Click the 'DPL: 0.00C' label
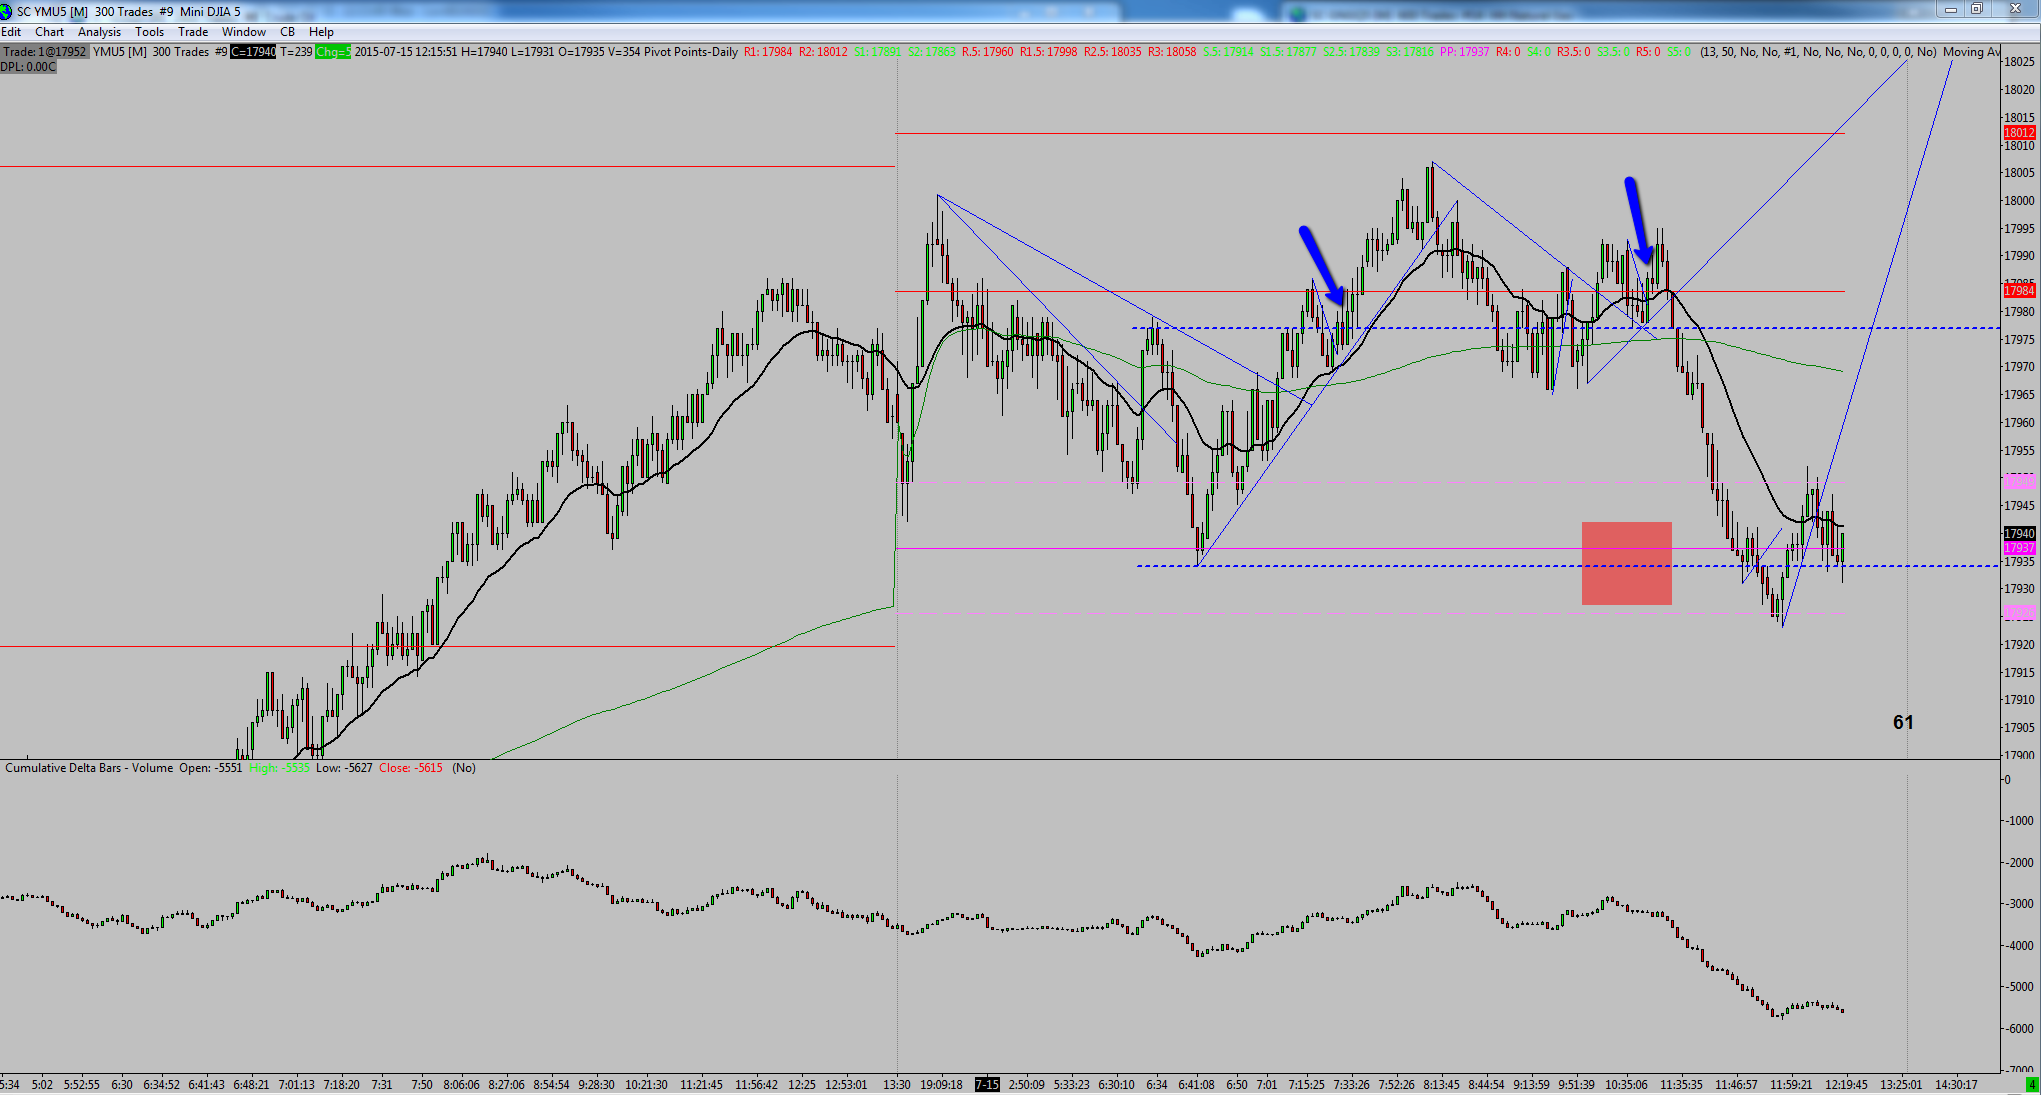Image resolution: width=2041 pixels, height=1095 pixels. click(x=28, y=67)
